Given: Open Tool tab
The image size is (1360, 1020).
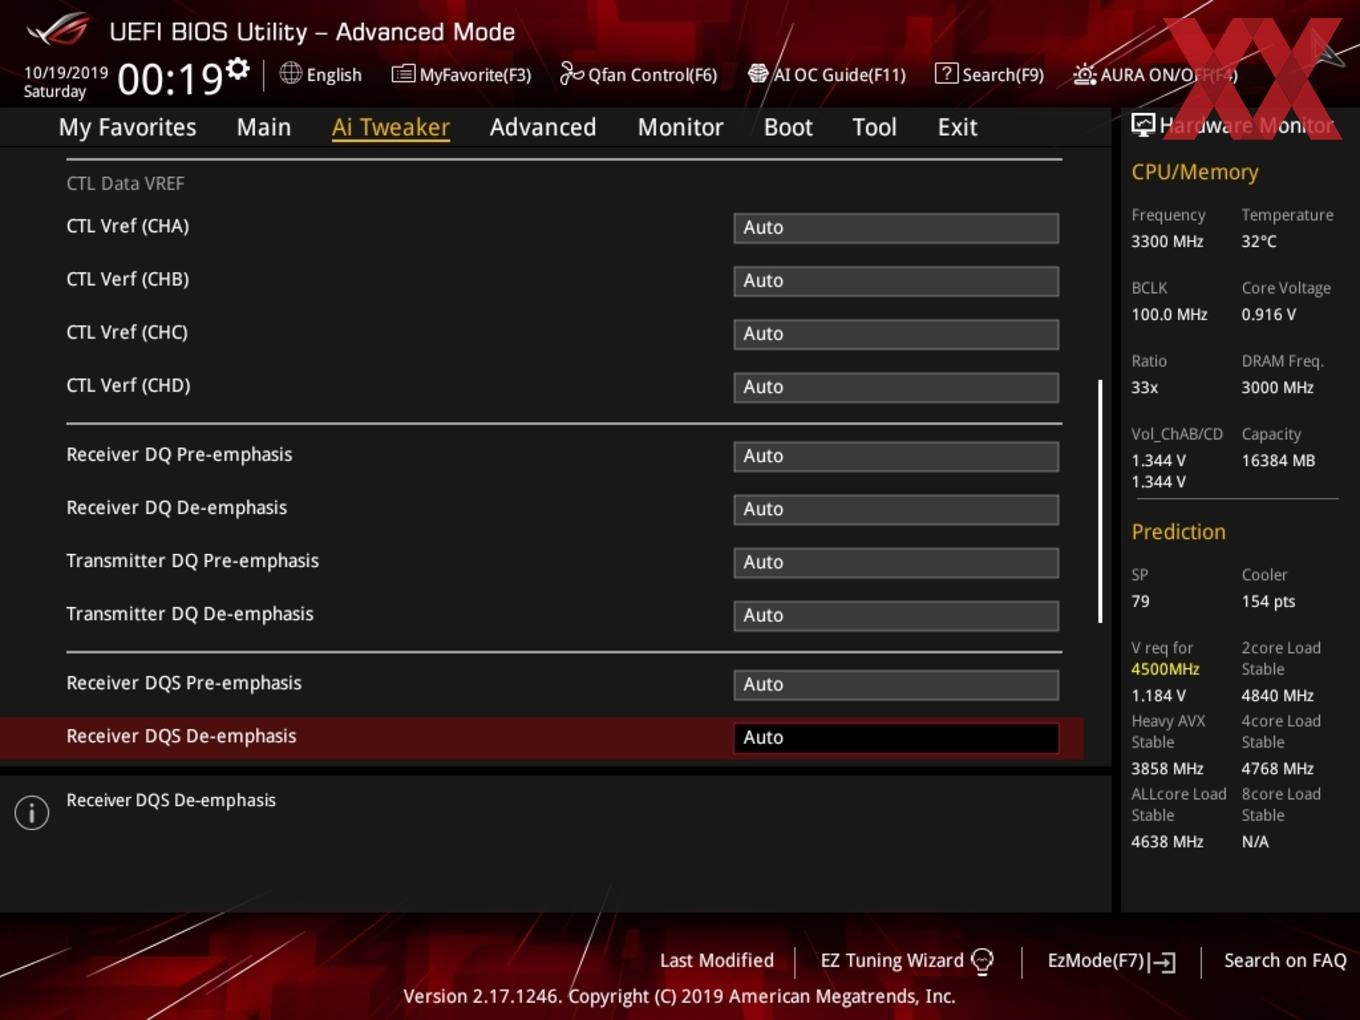Looking at the screenshot, I should (x=874, y=127).
